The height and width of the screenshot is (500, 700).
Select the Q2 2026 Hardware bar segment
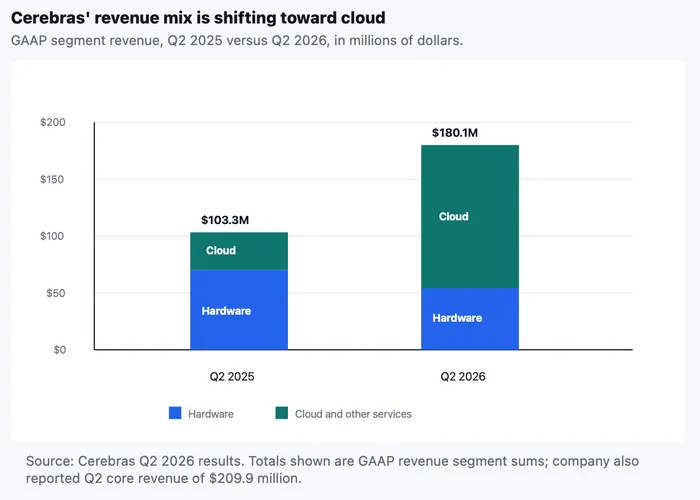point(470,319)
